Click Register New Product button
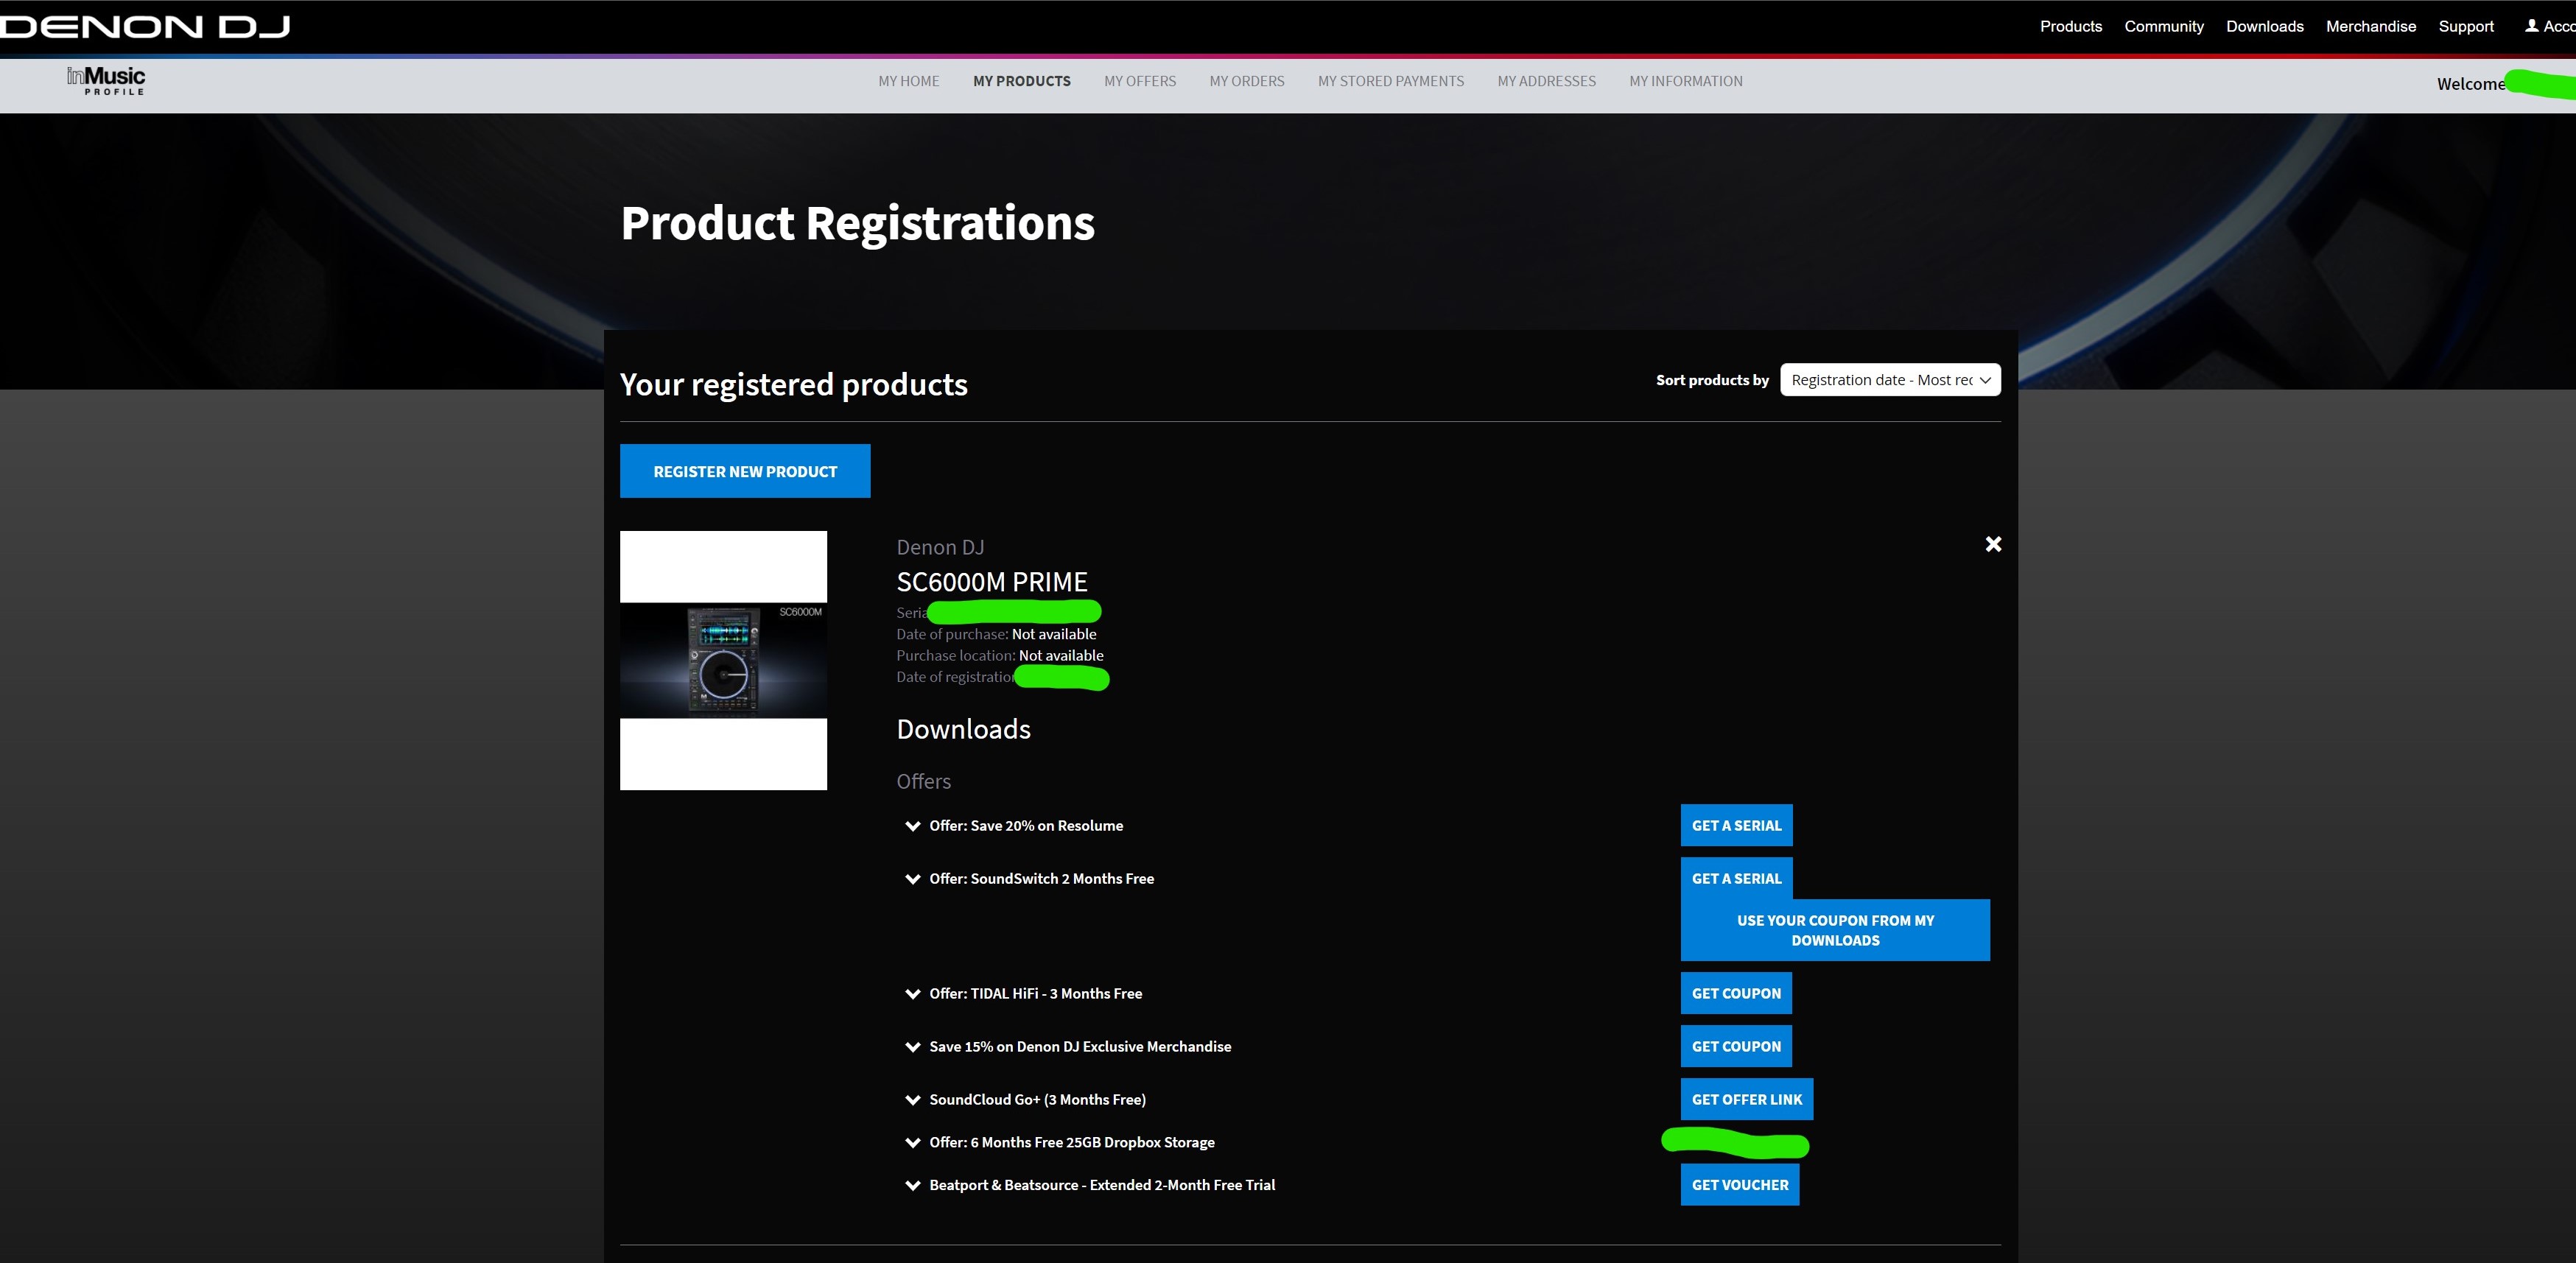This screenshot has width=2576, height=1263. pos(745,471)
